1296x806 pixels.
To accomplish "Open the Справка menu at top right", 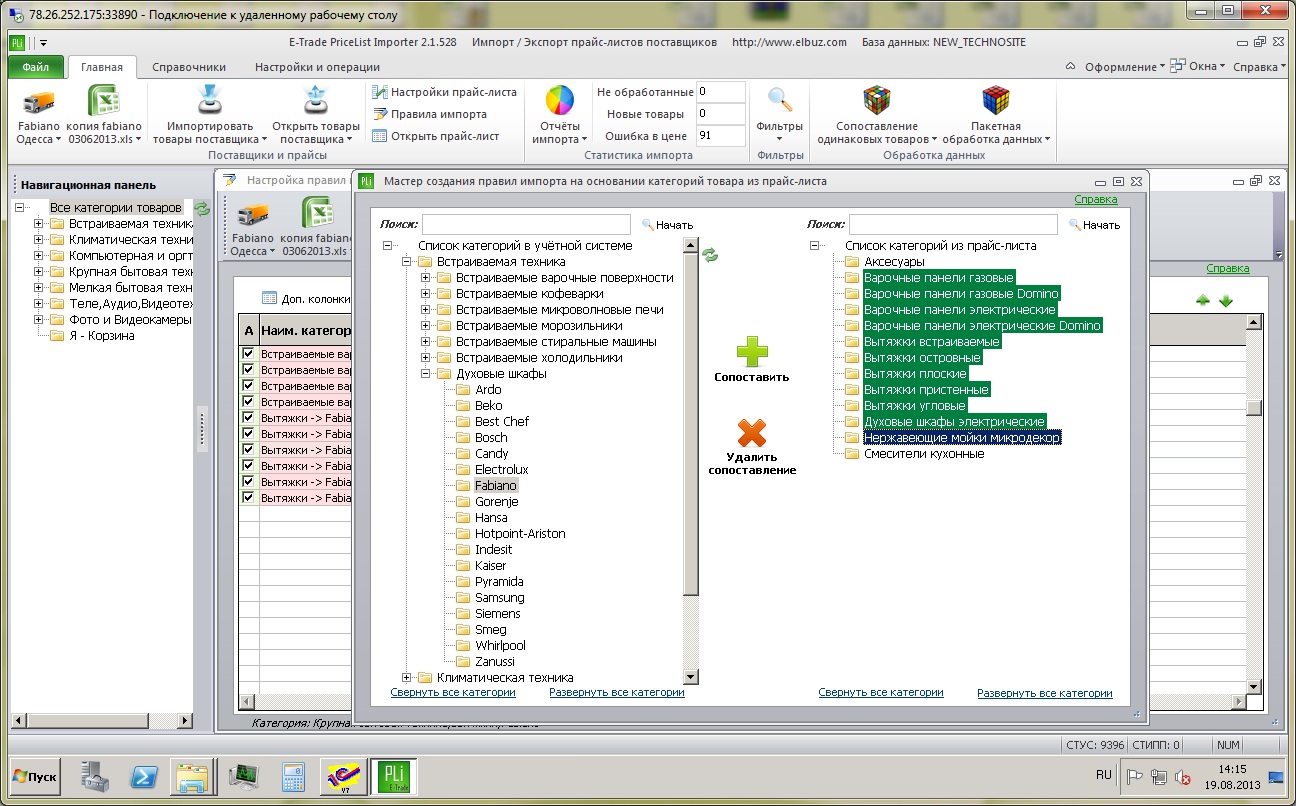I will click(1259, 67).
